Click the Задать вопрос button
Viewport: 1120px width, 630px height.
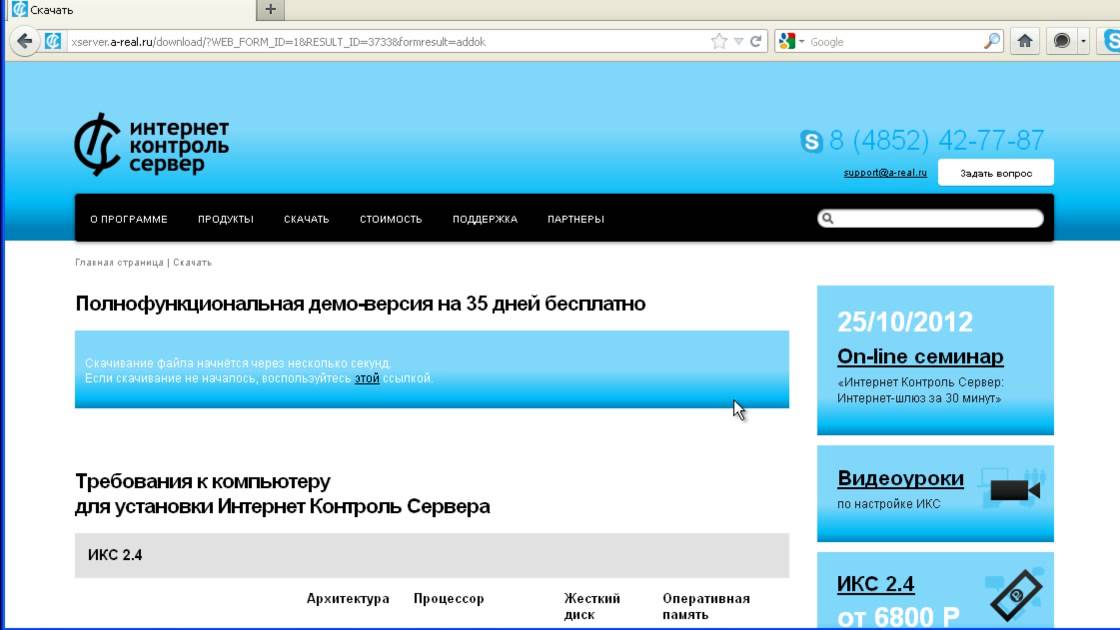click(996, 173)
